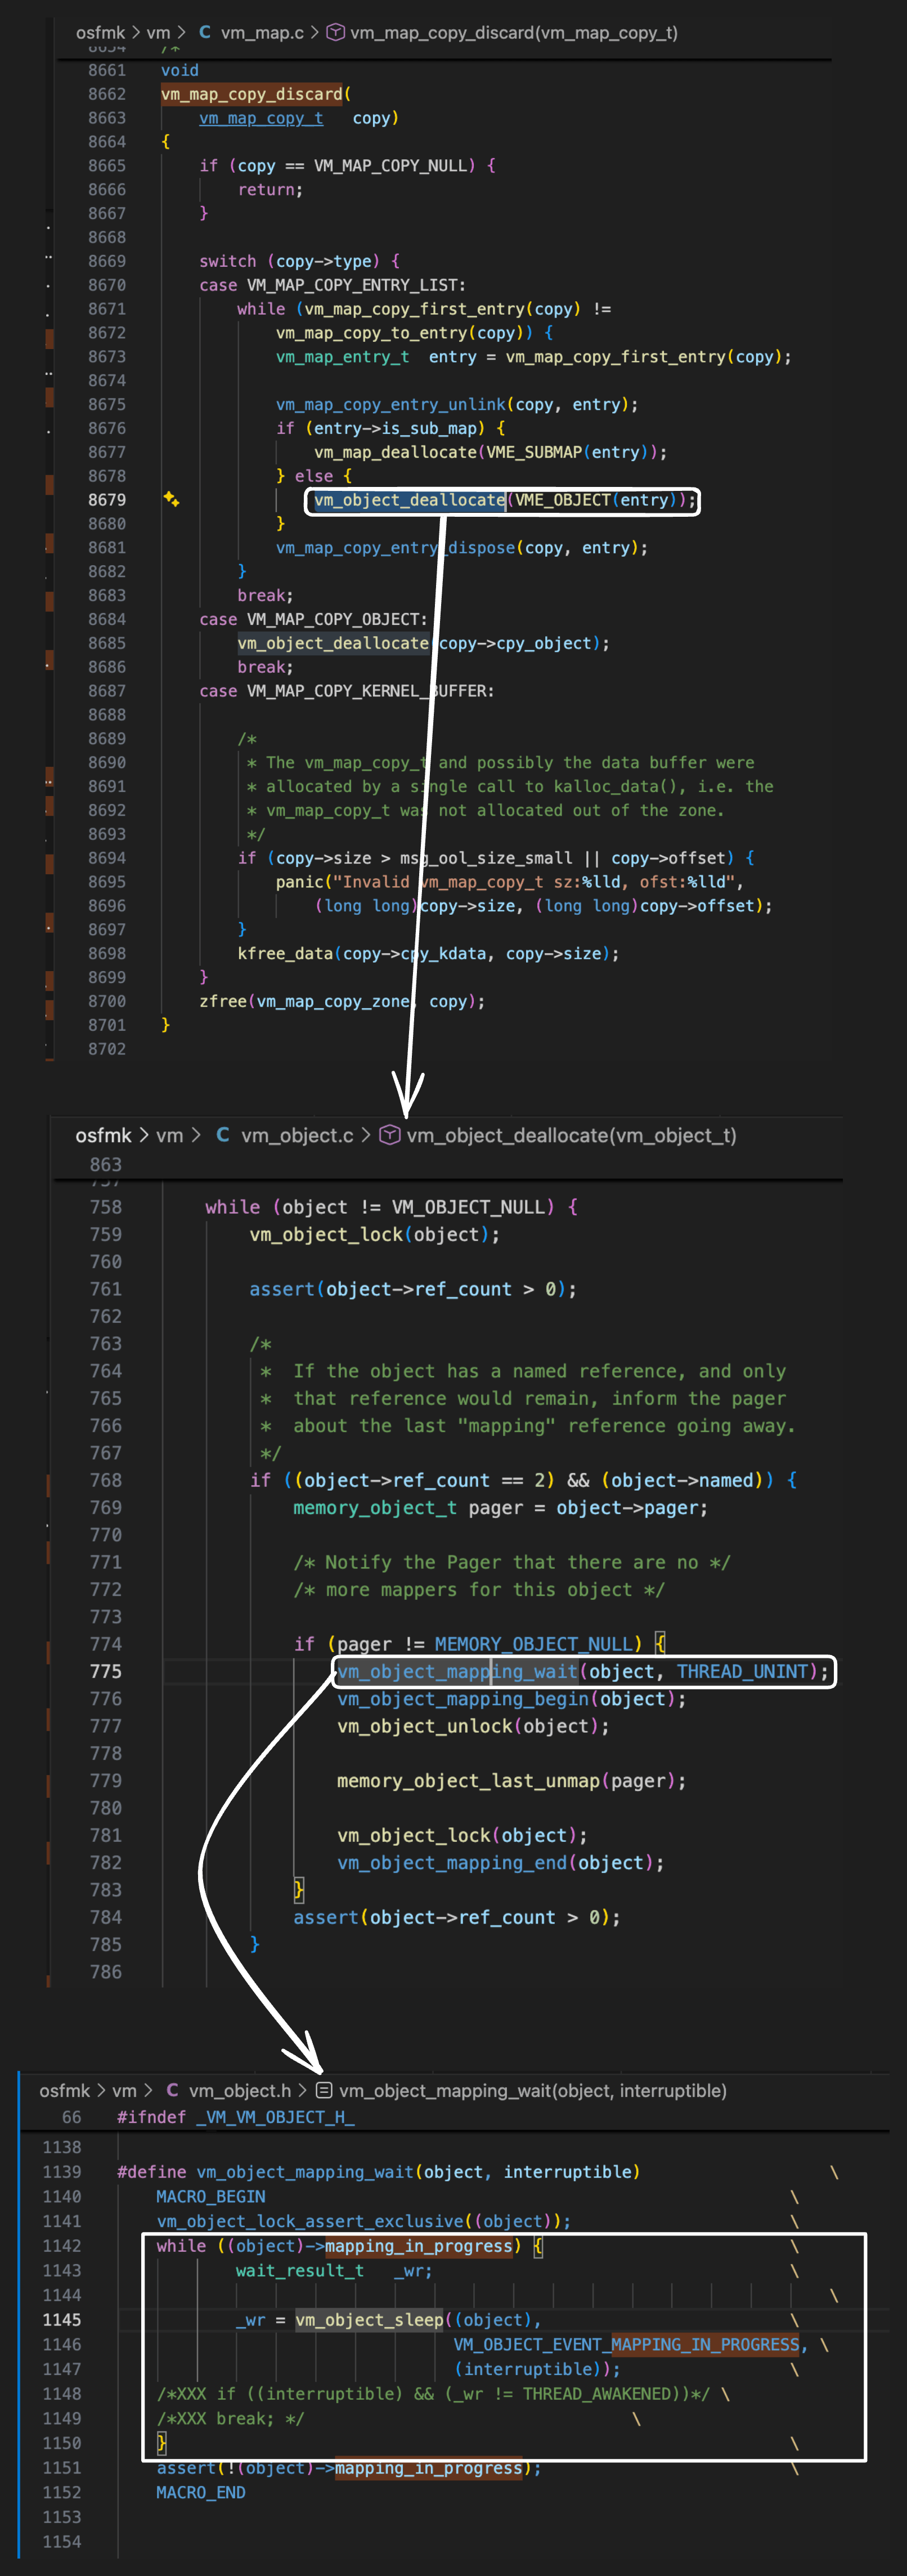Click the highlighted vm_map_copy_discard function name
The height and width of the screenshot is (2576, 907).
pyautogui.click(x=252, y=94)
